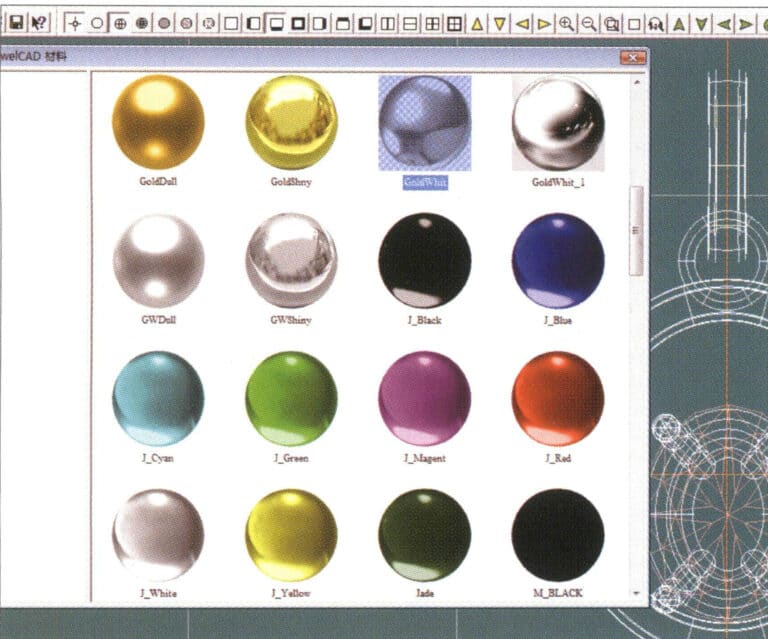Viewport: 768px width, 639px height.
Task: Click the material list scroll-down arrow
Action: tap(636, 593)
